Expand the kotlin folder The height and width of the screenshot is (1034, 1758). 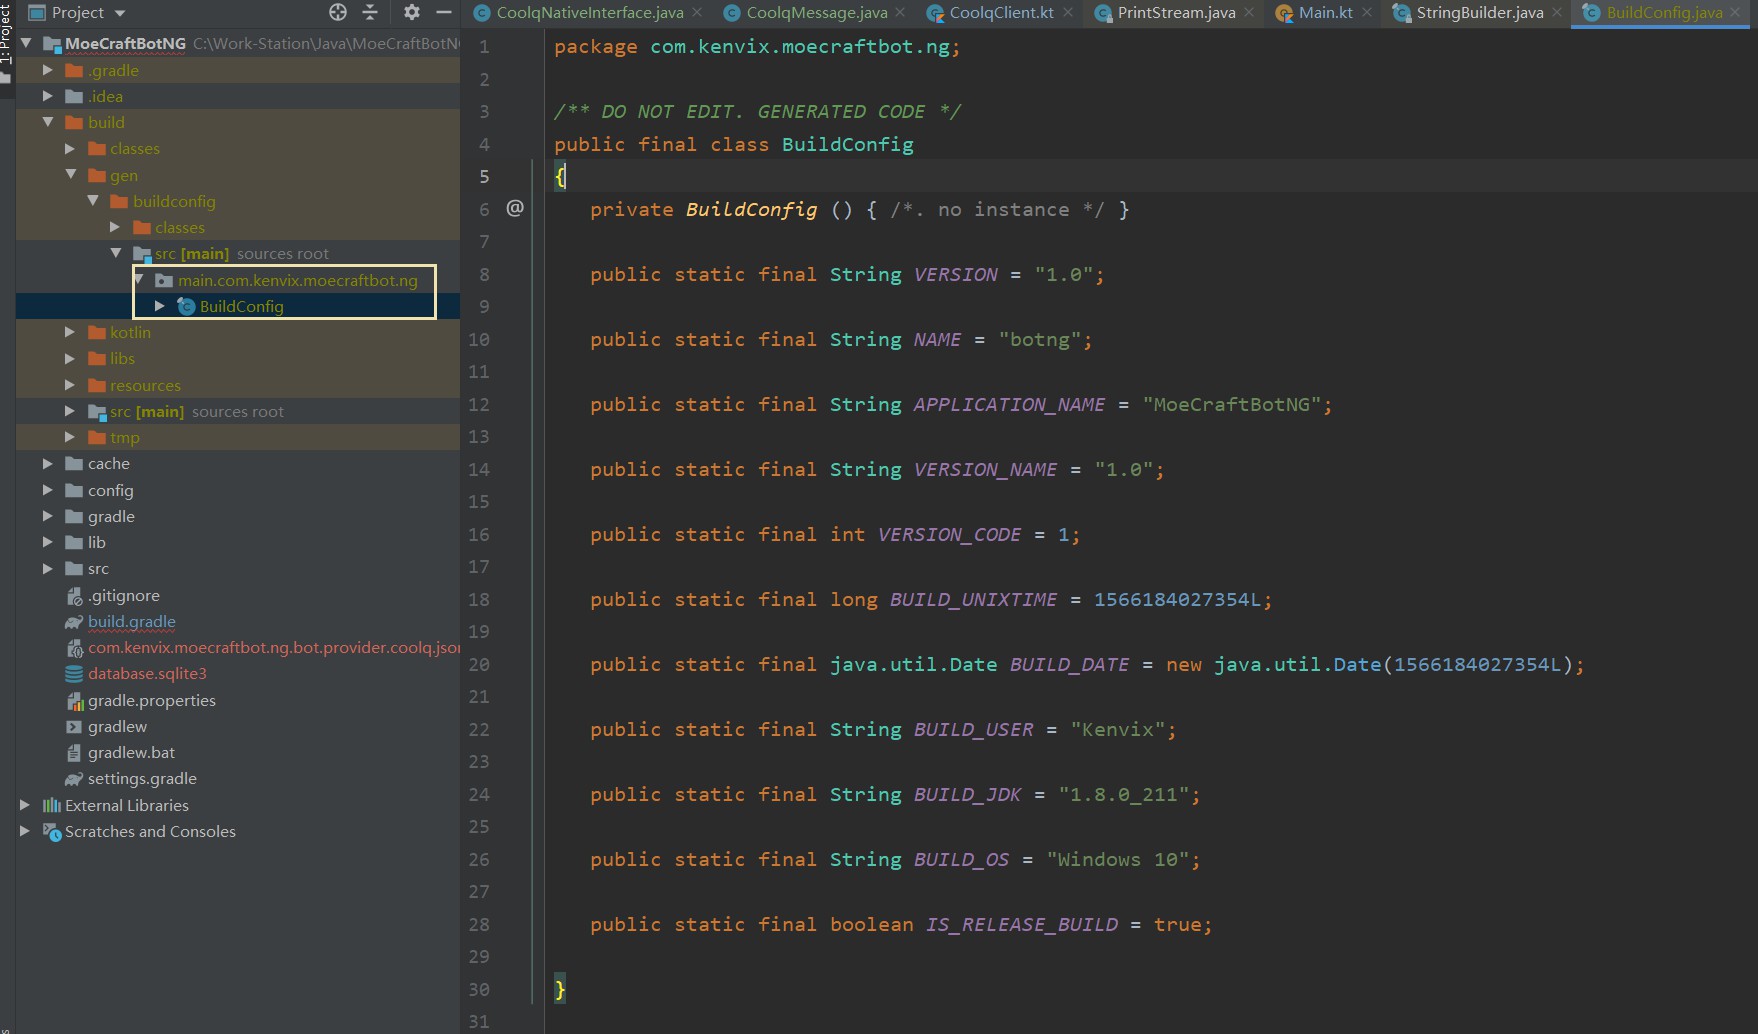click(x=70, y=332)
